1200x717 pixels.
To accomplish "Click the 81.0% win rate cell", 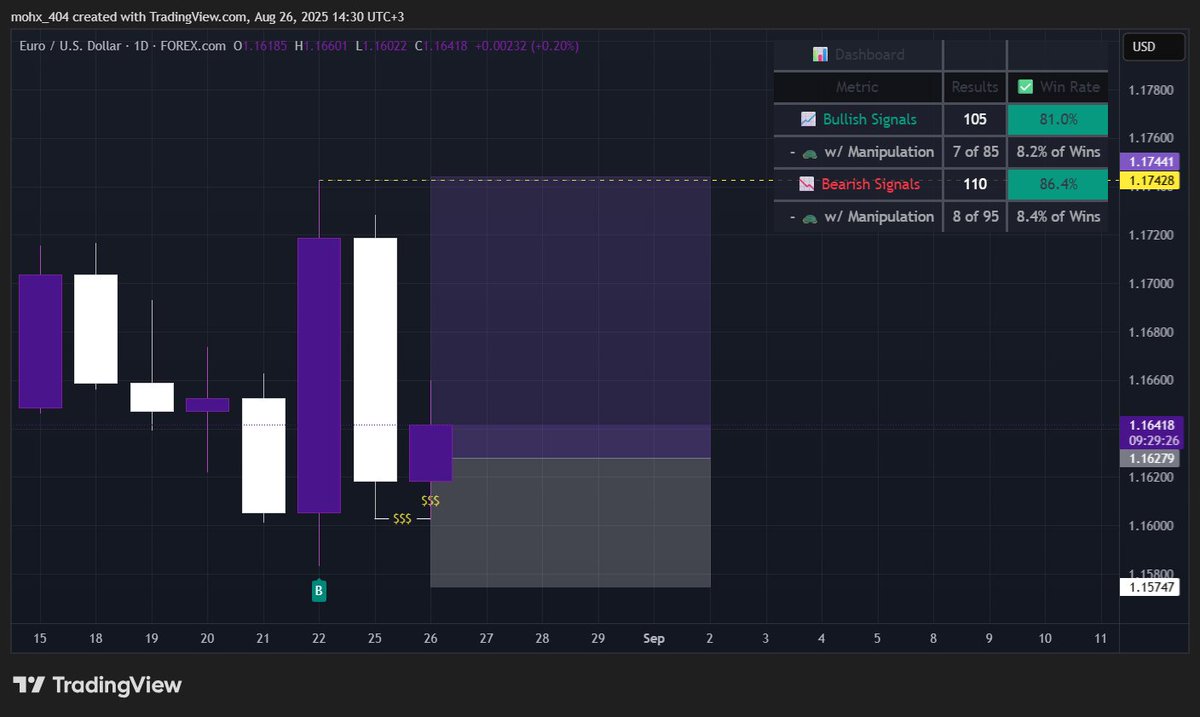I will pos(1058,120).
